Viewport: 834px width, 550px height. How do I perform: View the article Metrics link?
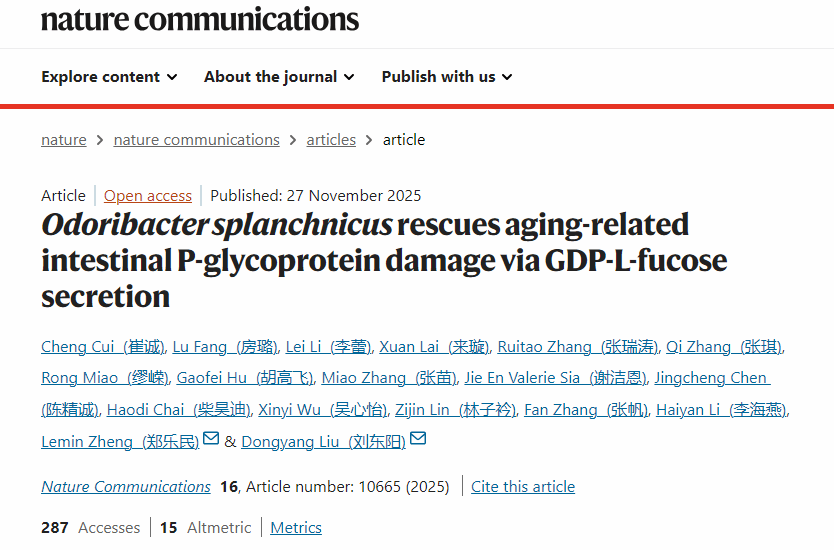click(296, 527)
